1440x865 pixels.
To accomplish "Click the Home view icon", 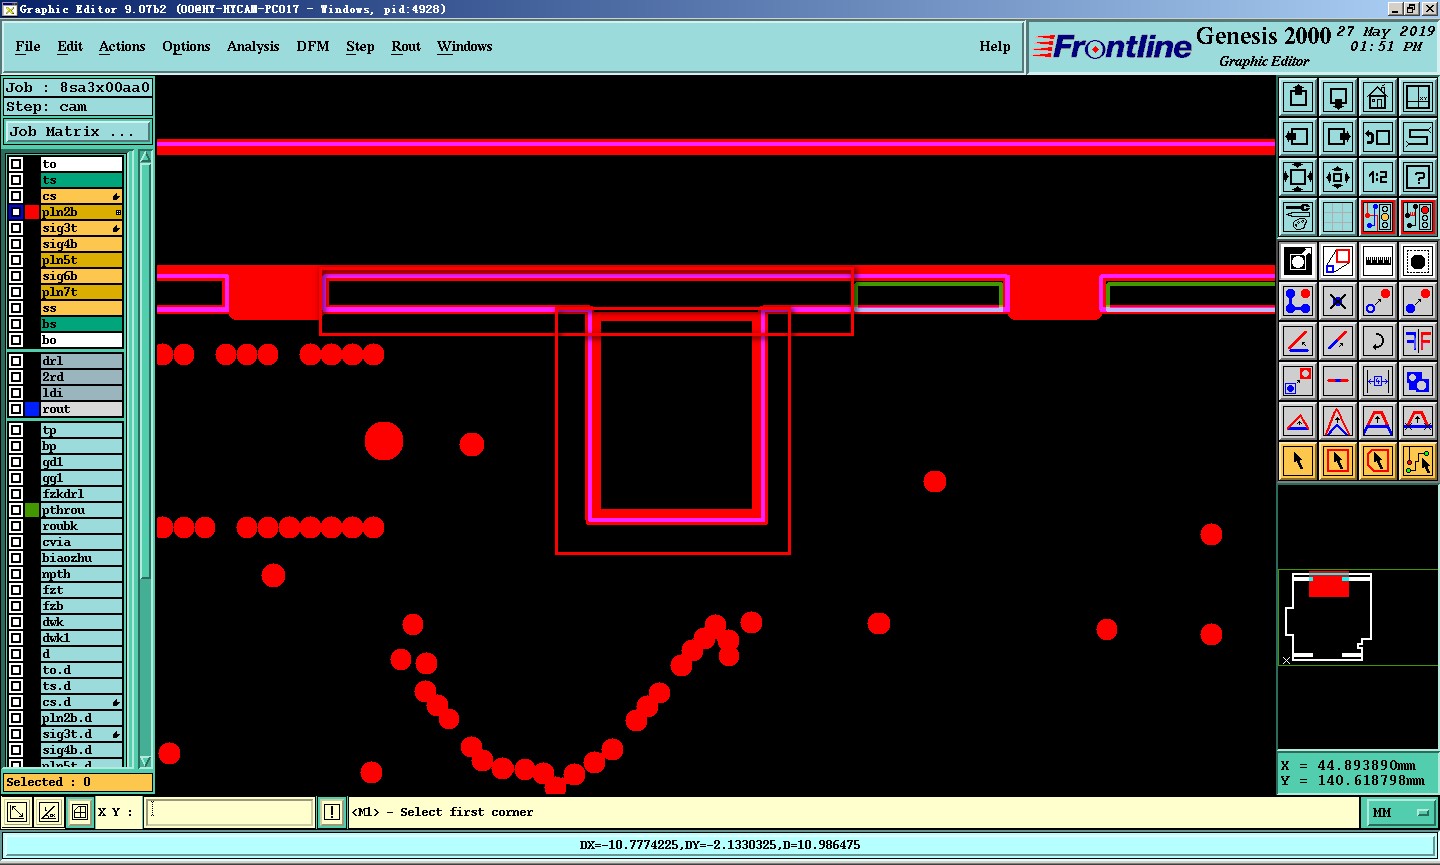I will click(1377, 97).
